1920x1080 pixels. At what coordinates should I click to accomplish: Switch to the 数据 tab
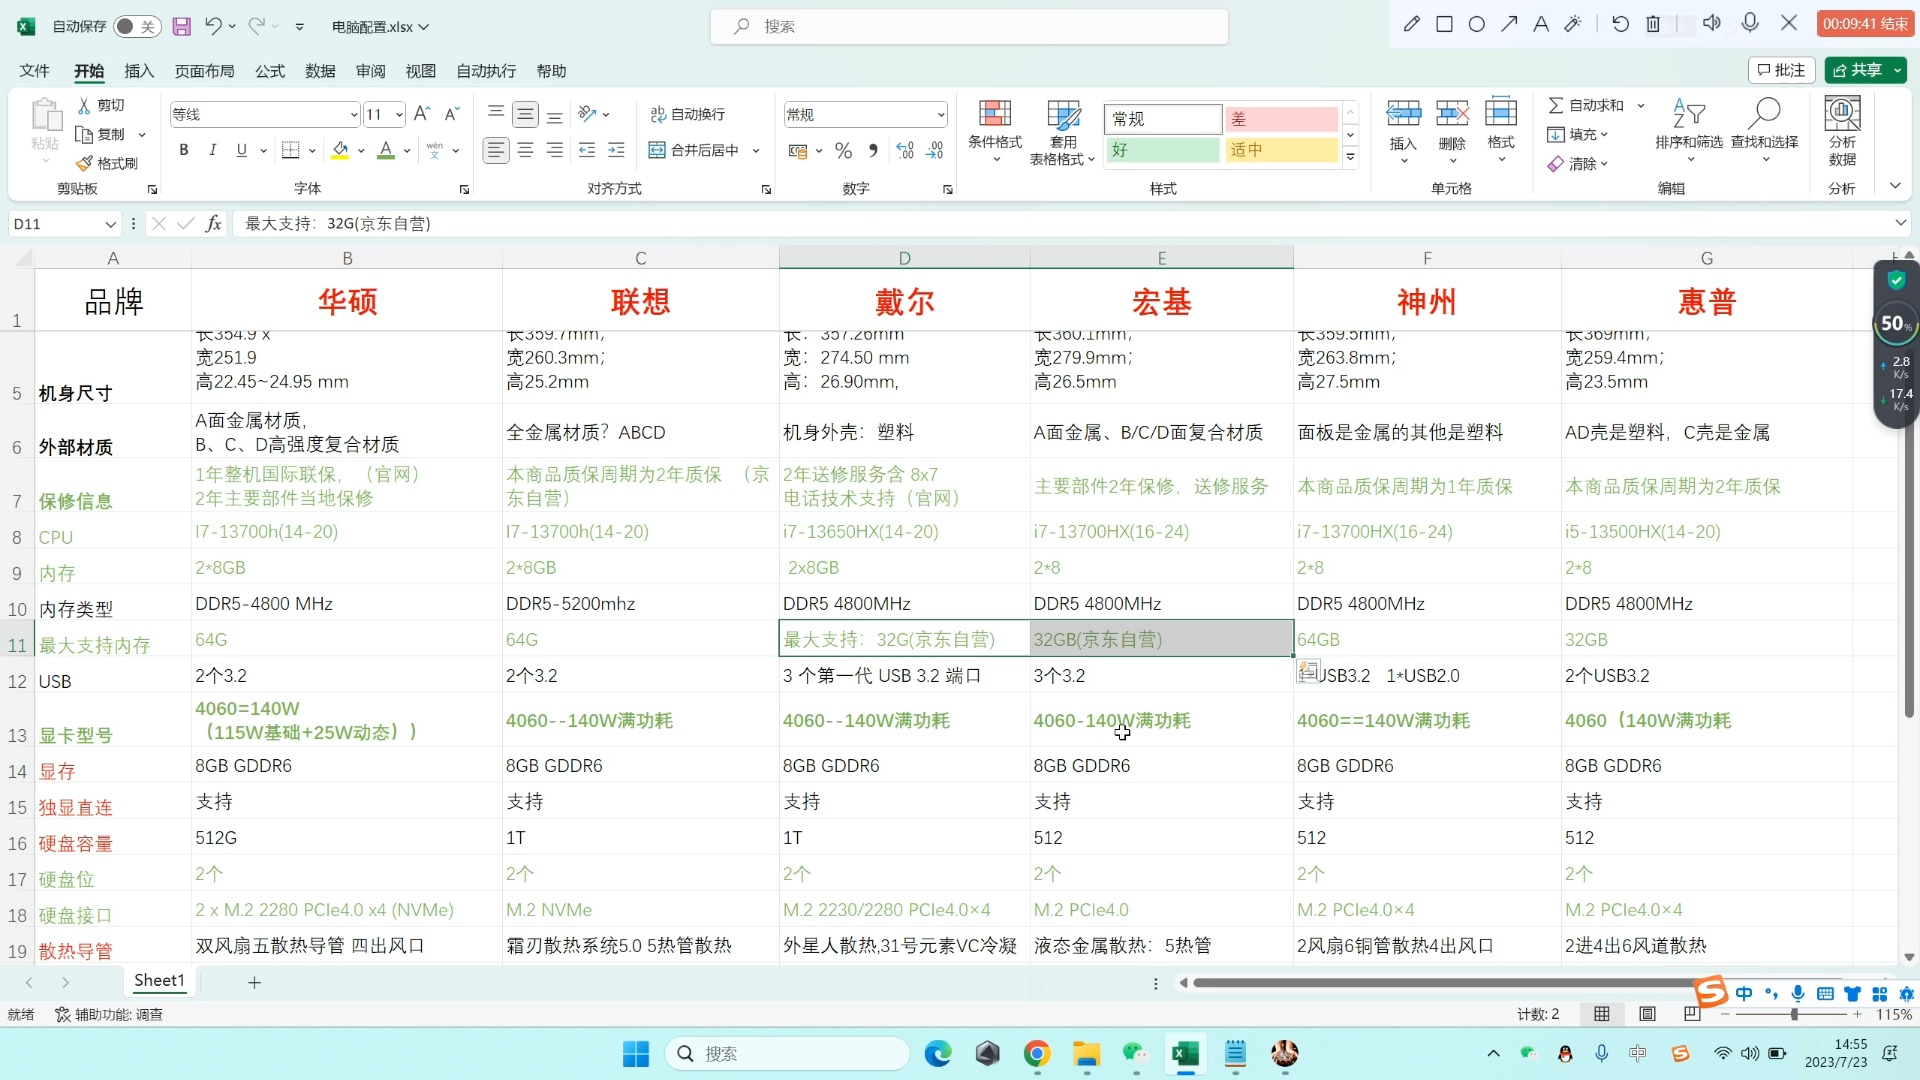point(320,71)
